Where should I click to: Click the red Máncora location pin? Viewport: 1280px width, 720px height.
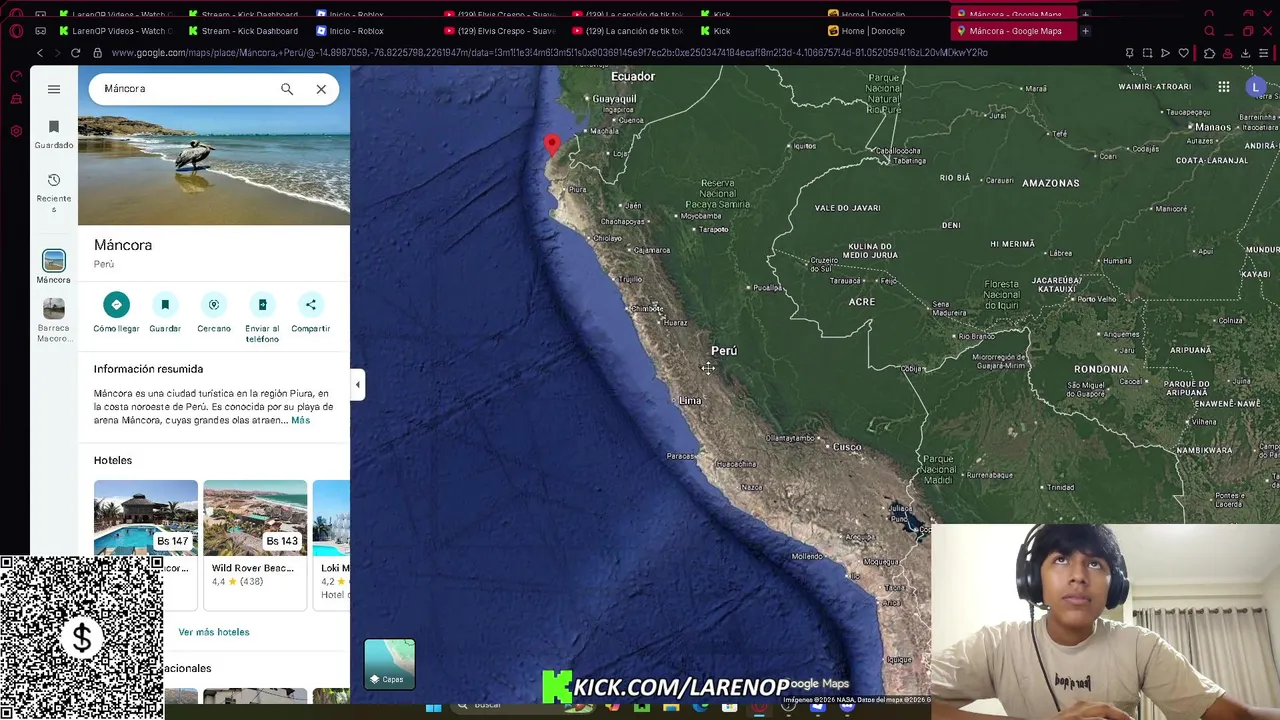tap(551, 146)
